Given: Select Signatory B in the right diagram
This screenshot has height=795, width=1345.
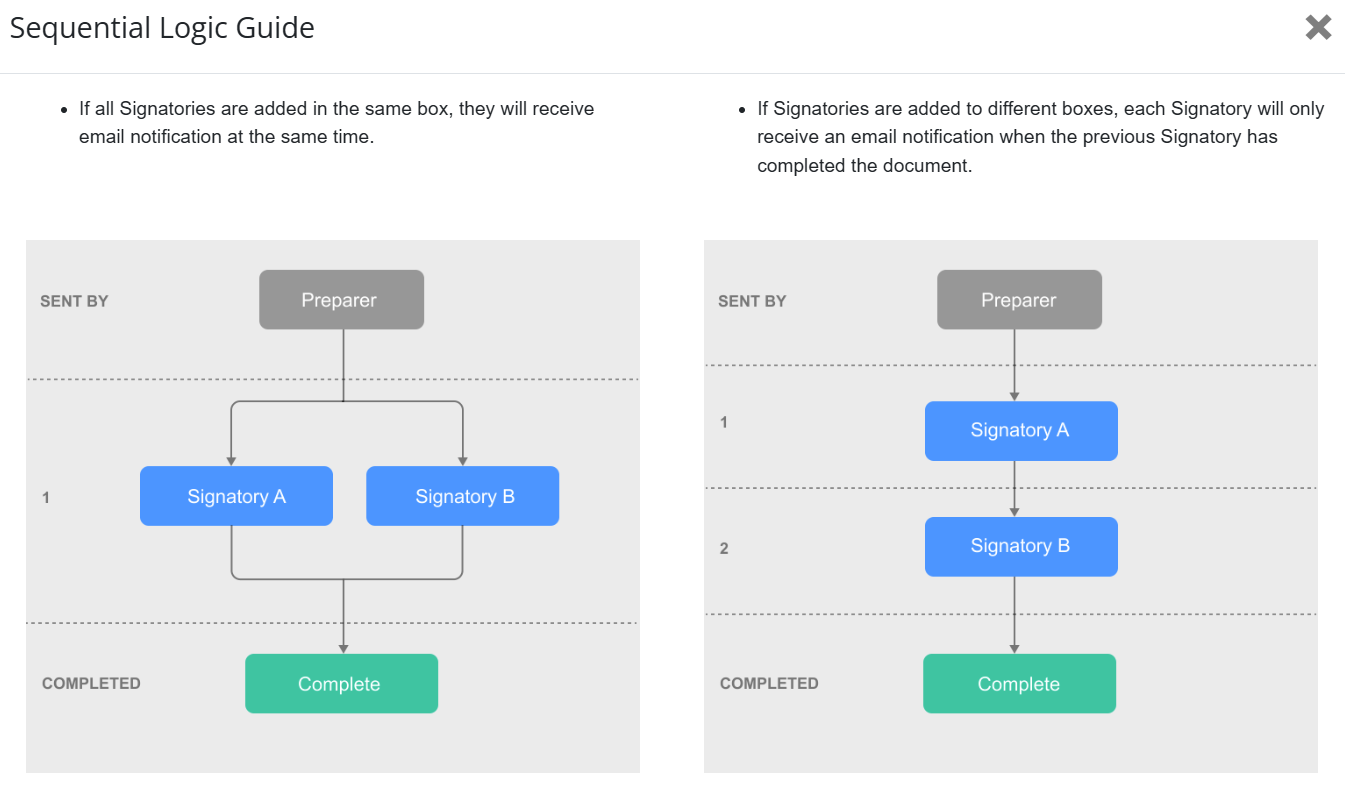Looking at the screenshot, I should coord(1021,547).
